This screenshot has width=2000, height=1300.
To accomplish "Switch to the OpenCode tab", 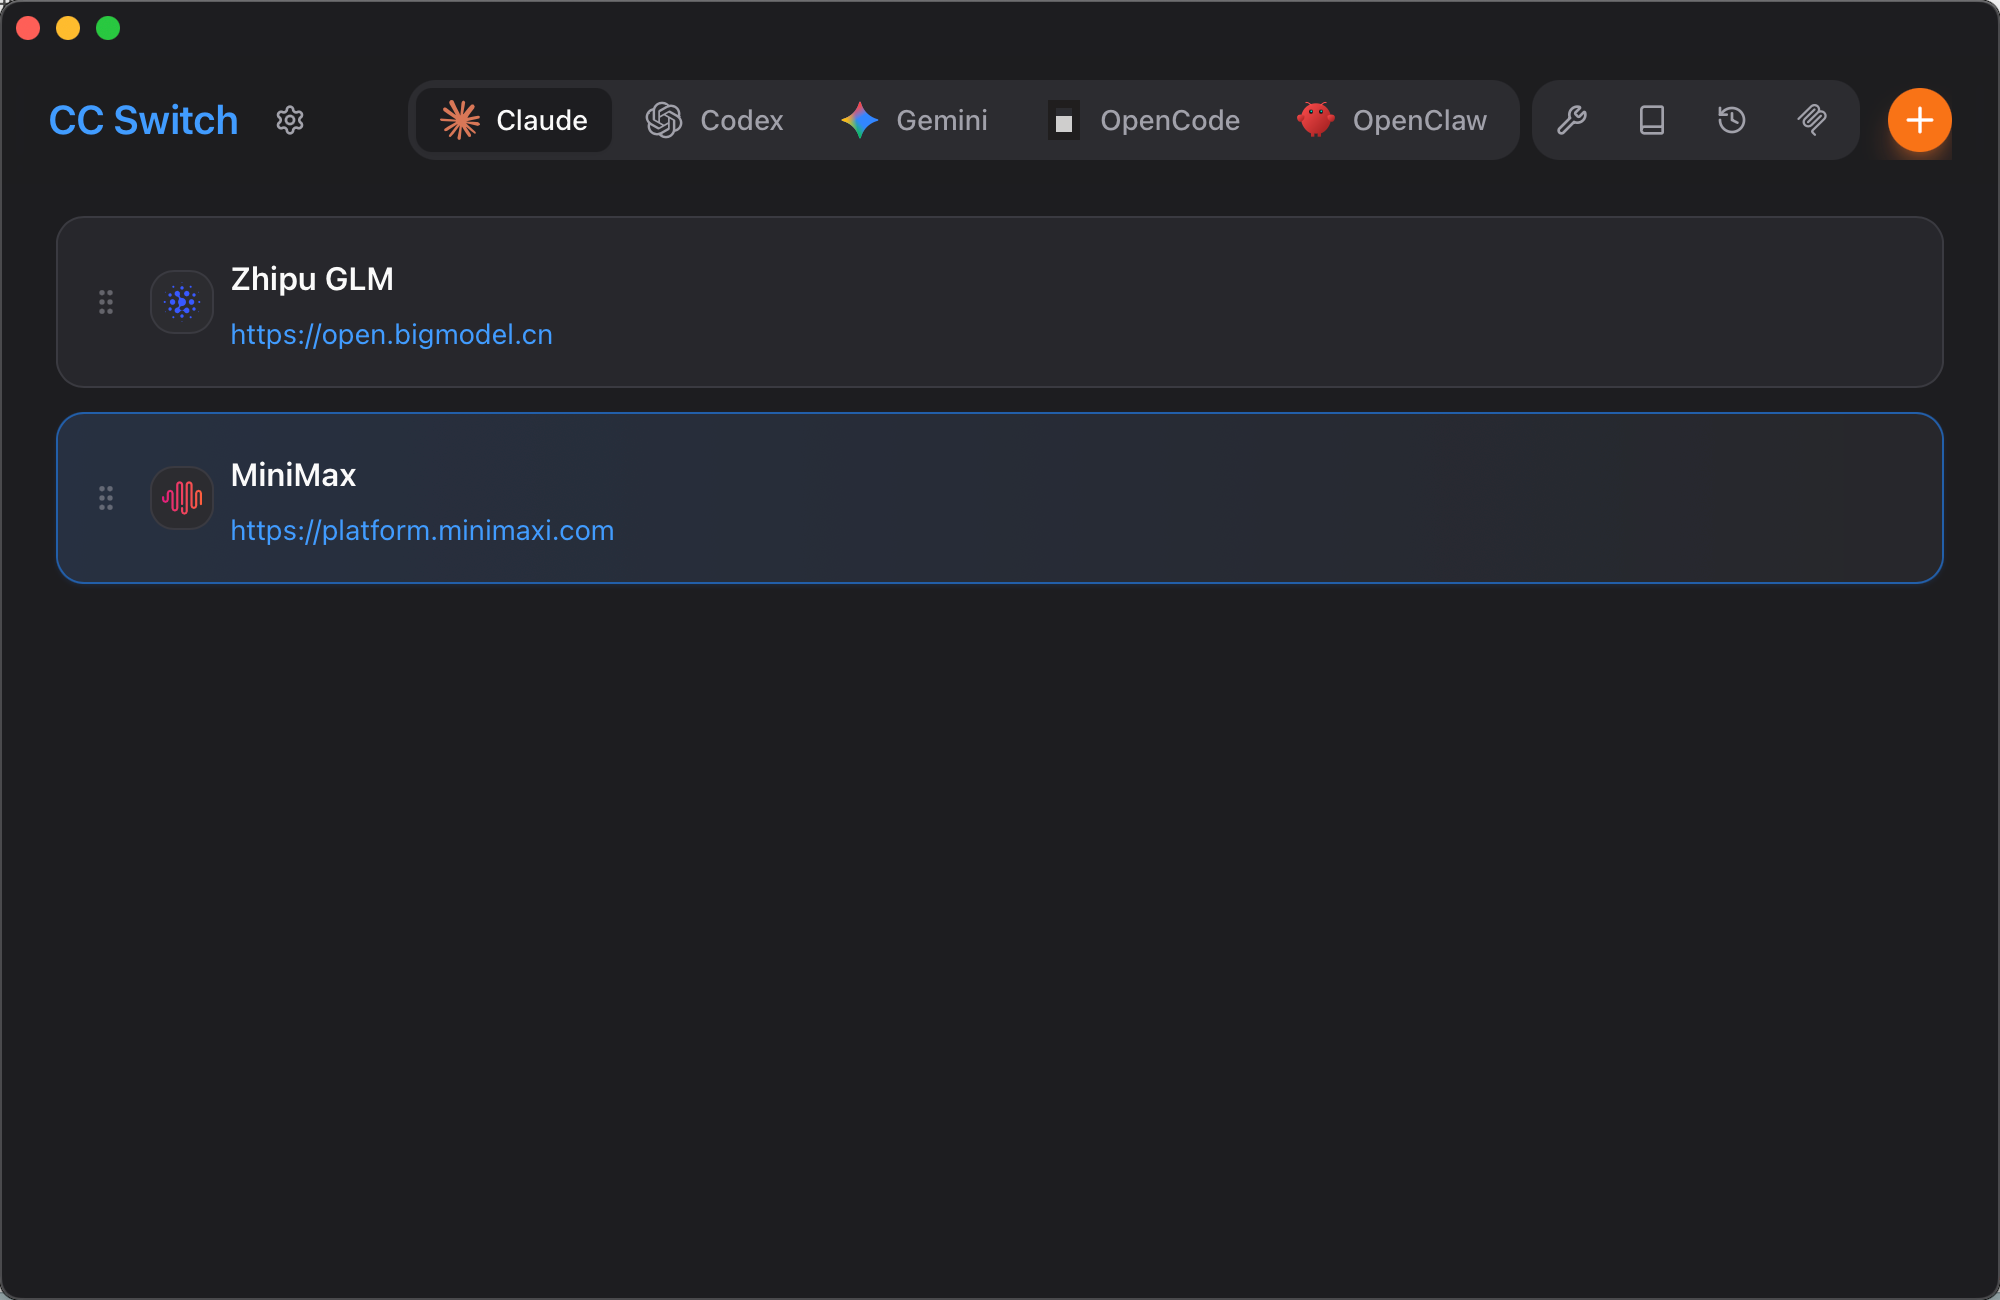I will (1144, 120).
